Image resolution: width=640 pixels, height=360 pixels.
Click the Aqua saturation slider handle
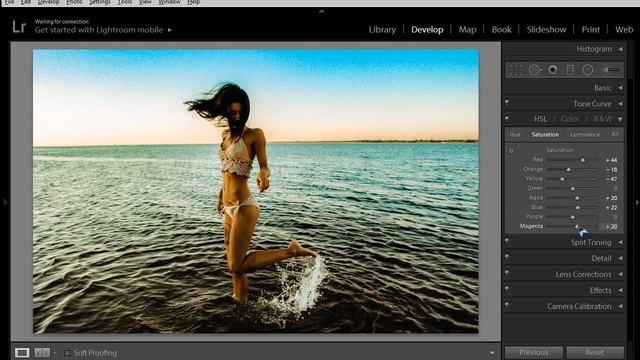(577, 198)
